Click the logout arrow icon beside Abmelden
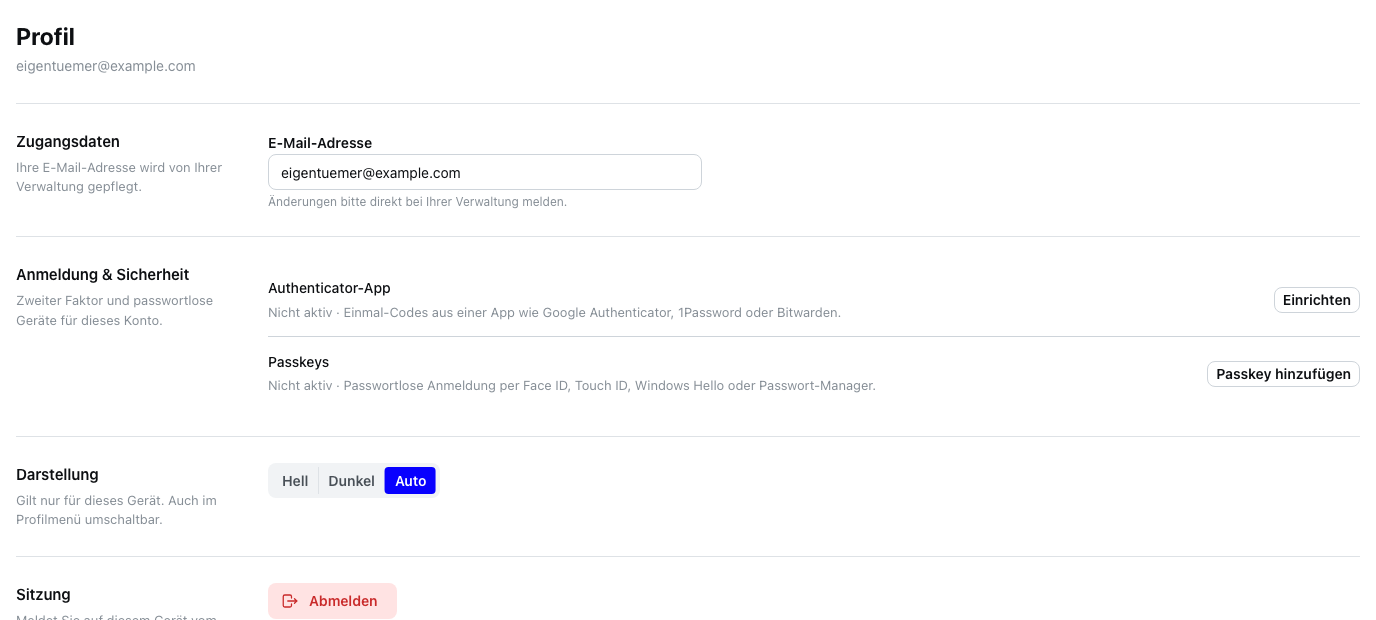The width and height of the screenshot is (1376, 620). [x=290, y=601]
